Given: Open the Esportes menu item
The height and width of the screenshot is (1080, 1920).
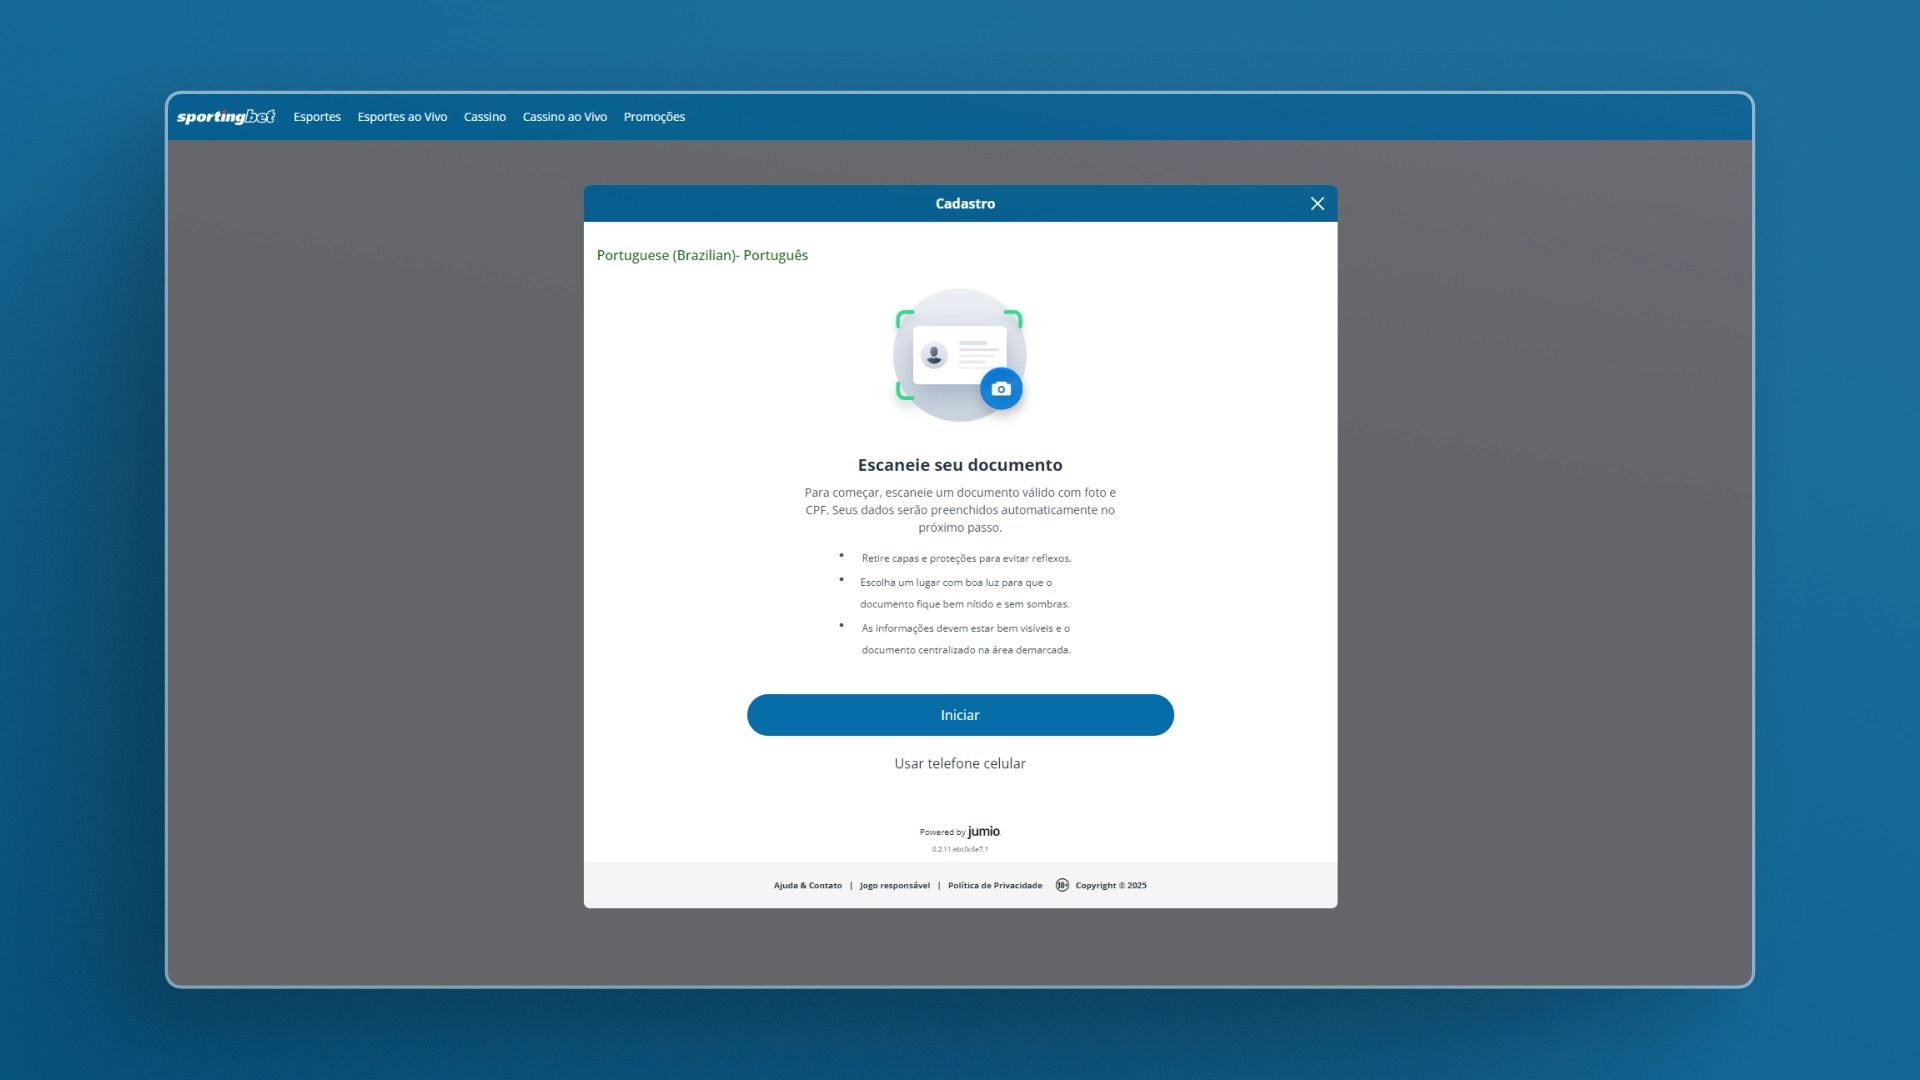Looking at the screenshot, I should click(317, 117).
